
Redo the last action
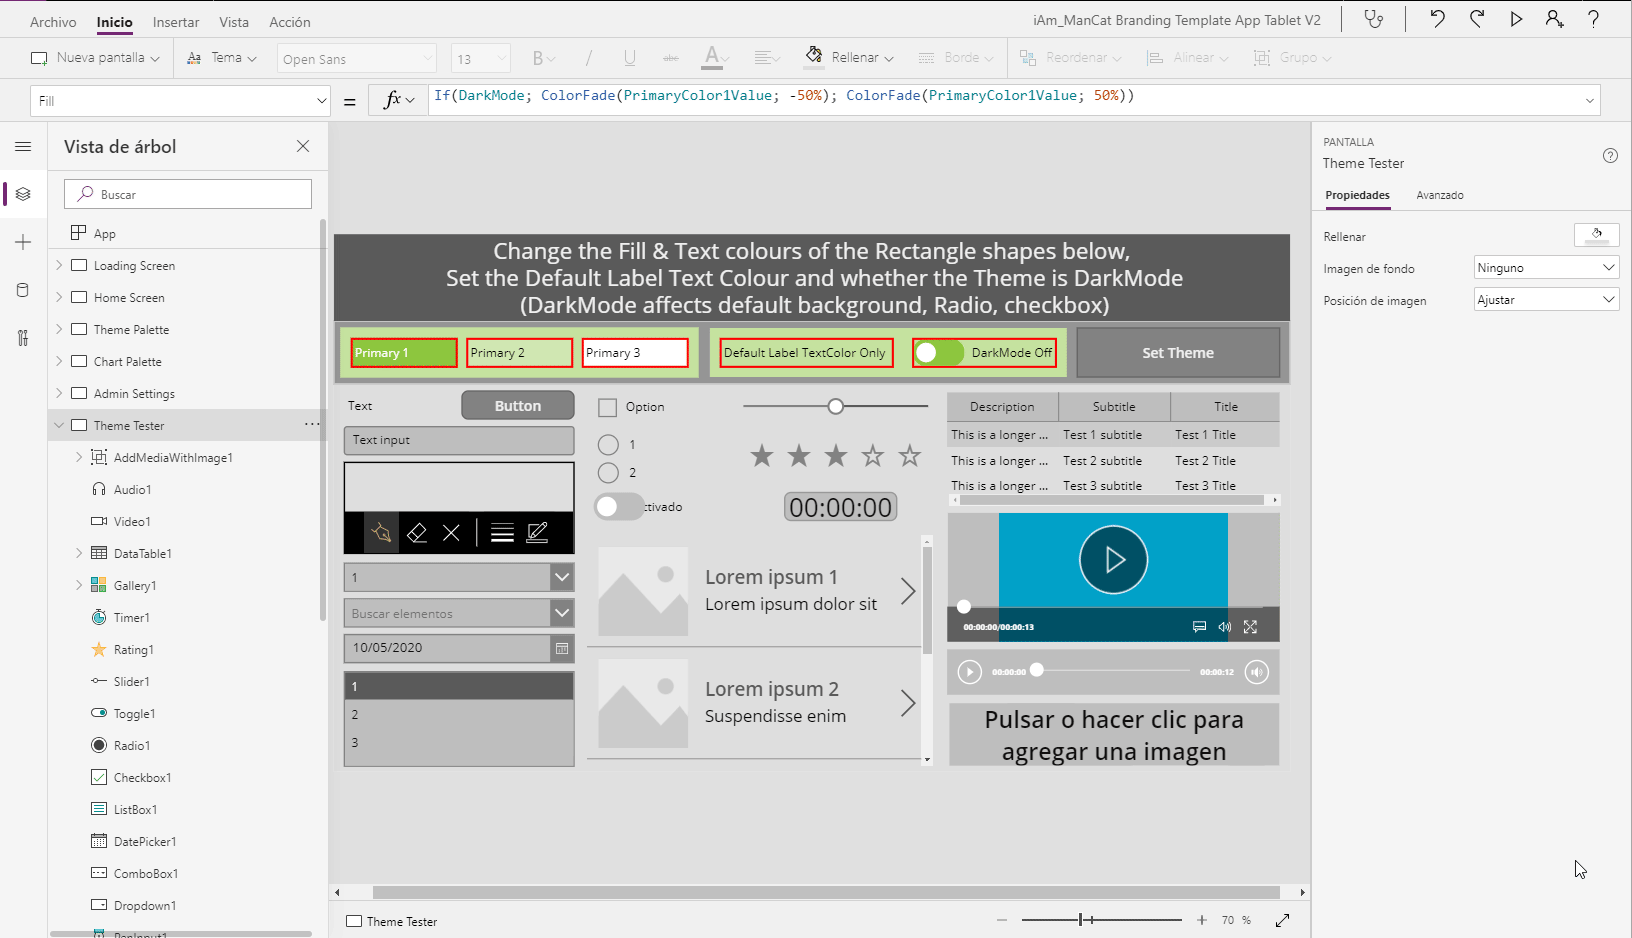[1477, 19]
